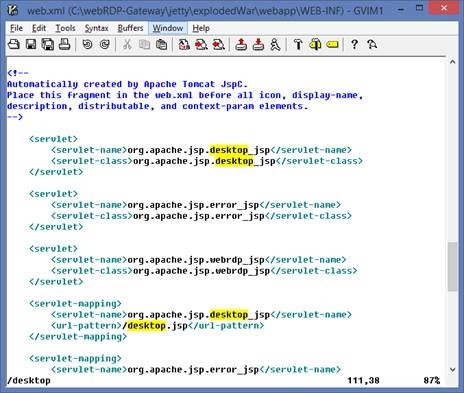Open the File menu
Viewport: 464px width, 393px height.
pyautogui.click(x=16, y=28)
